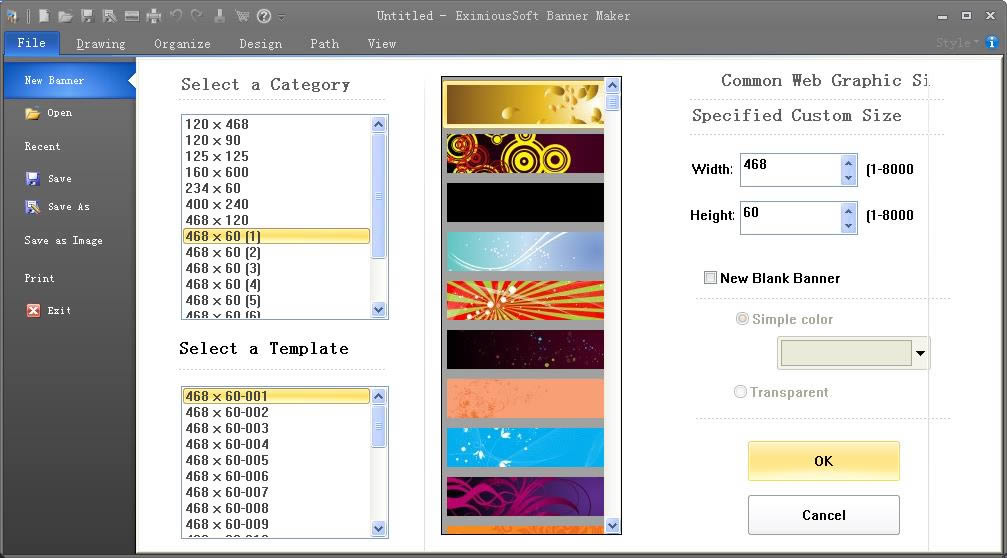This screenshot has height=558, width=1007.
Task: Open the Style dropdown at top right
Action: (958, 42)
